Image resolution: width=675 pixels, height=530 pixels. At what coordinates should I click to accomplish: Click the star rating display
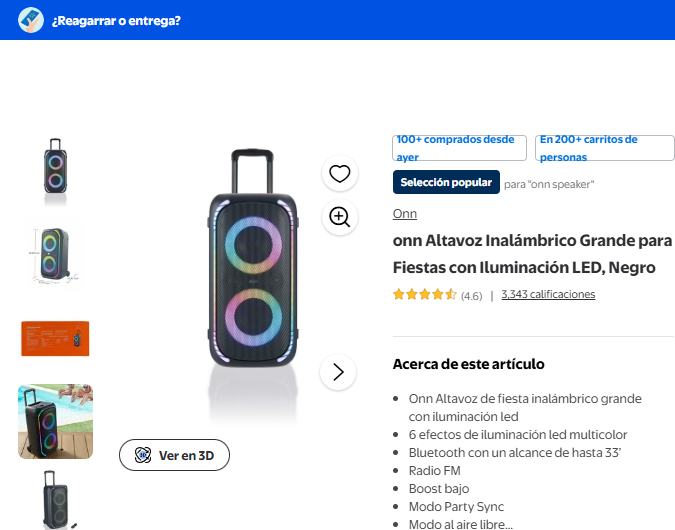tap(425, 294)
